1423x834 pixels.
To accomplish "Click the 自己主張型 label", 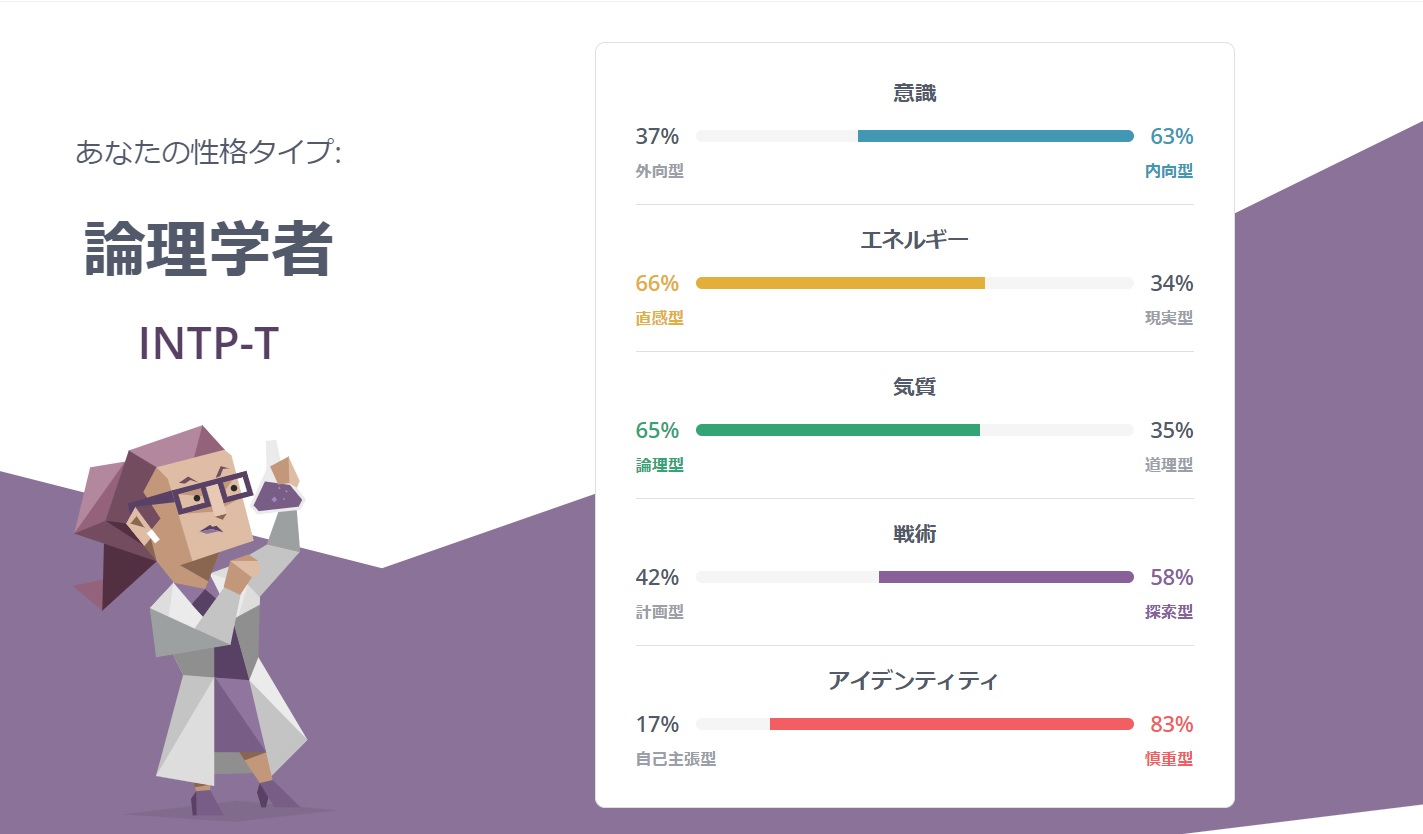I will pyautogui.click(x=676, y=759).
